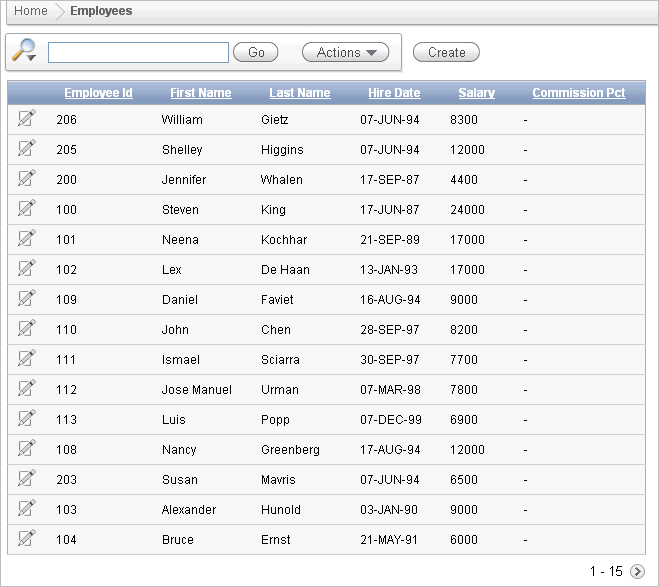Click the salary value 7700
The height and width of the screenshot is (587, 659).
point(464,360)
